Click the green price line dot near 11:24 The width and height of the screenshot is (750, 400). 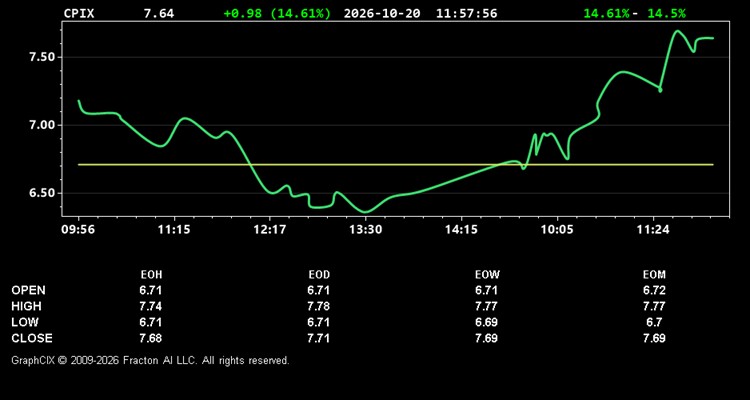pyautogui.click(x=660, y=90)
